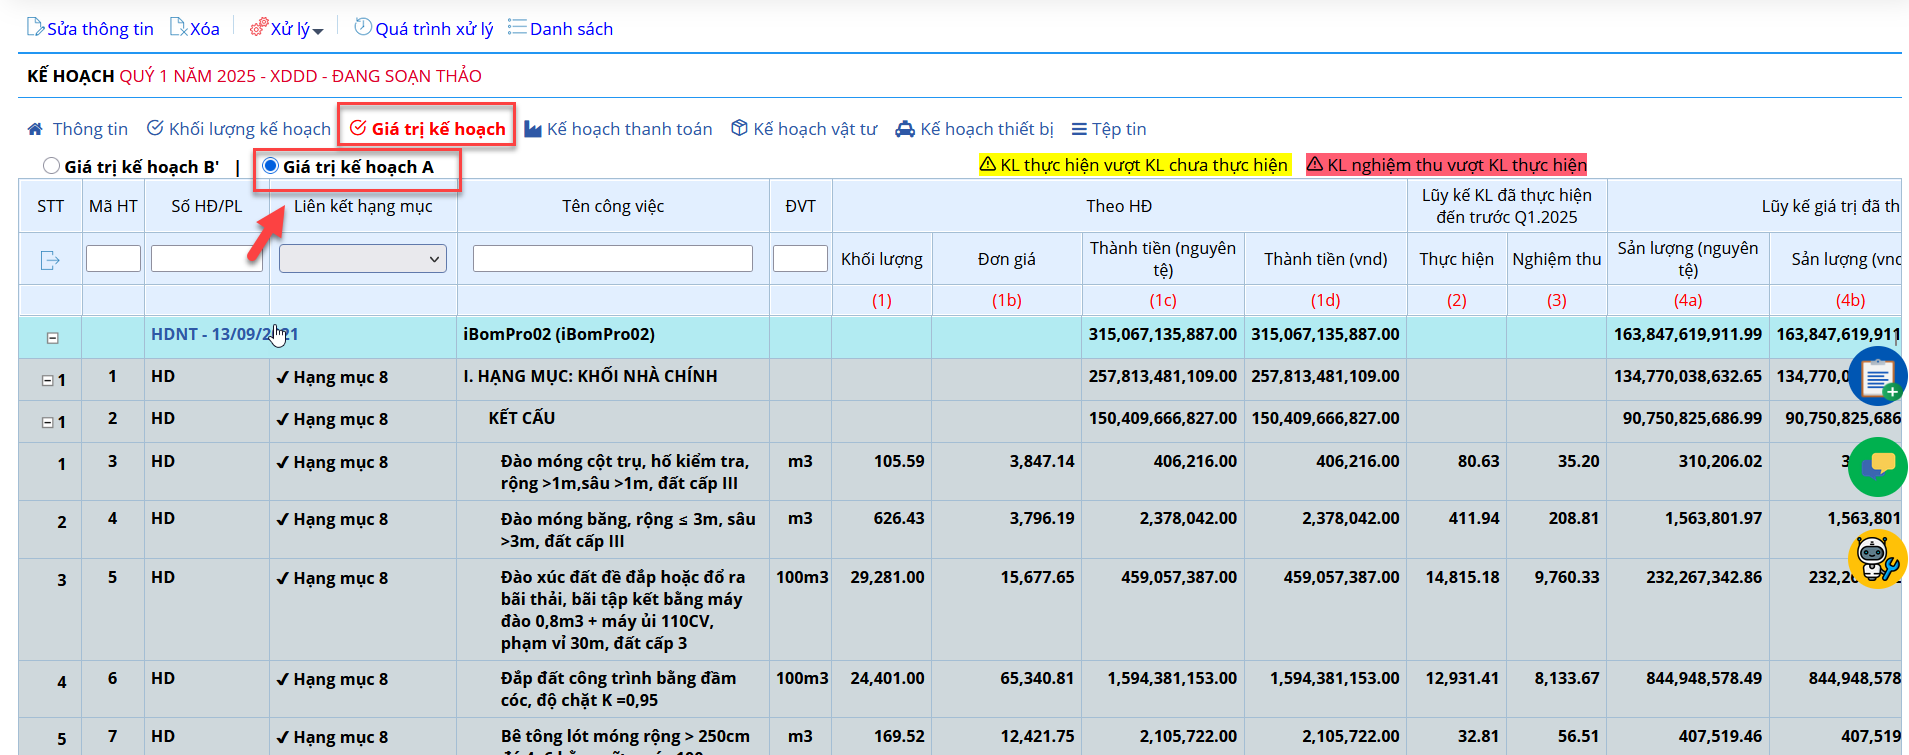Switch to Khối lượng kế hoạch tab

tap(239, 129)
